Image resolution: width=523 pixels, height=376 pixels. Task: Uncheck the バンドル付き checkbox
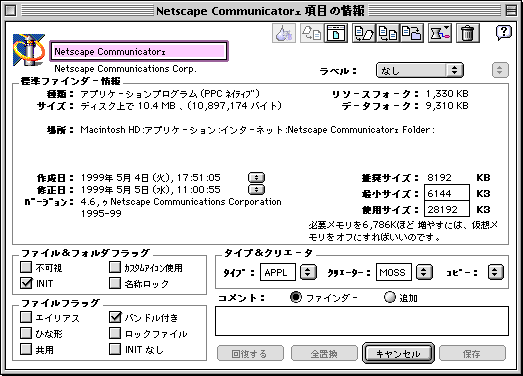[x=115, y=317]
